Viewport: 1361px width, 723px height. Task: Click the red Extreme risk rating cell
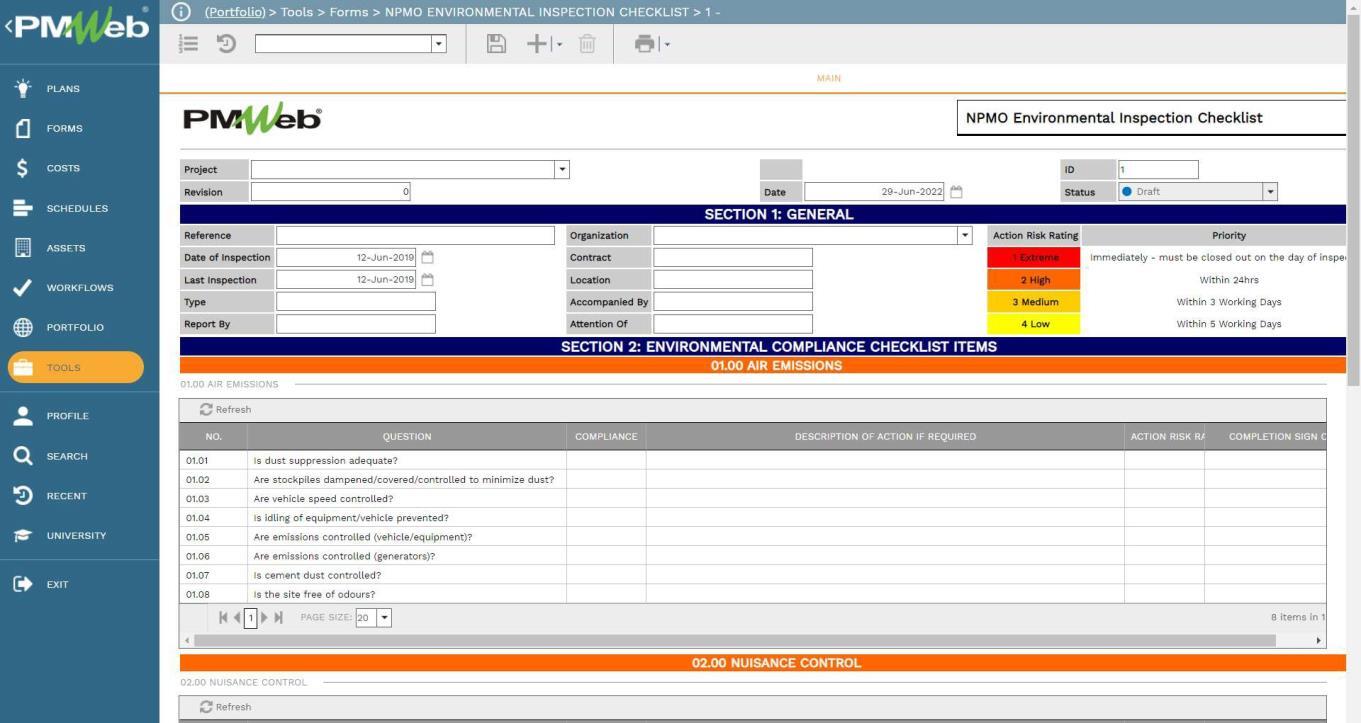(1033, 258)
